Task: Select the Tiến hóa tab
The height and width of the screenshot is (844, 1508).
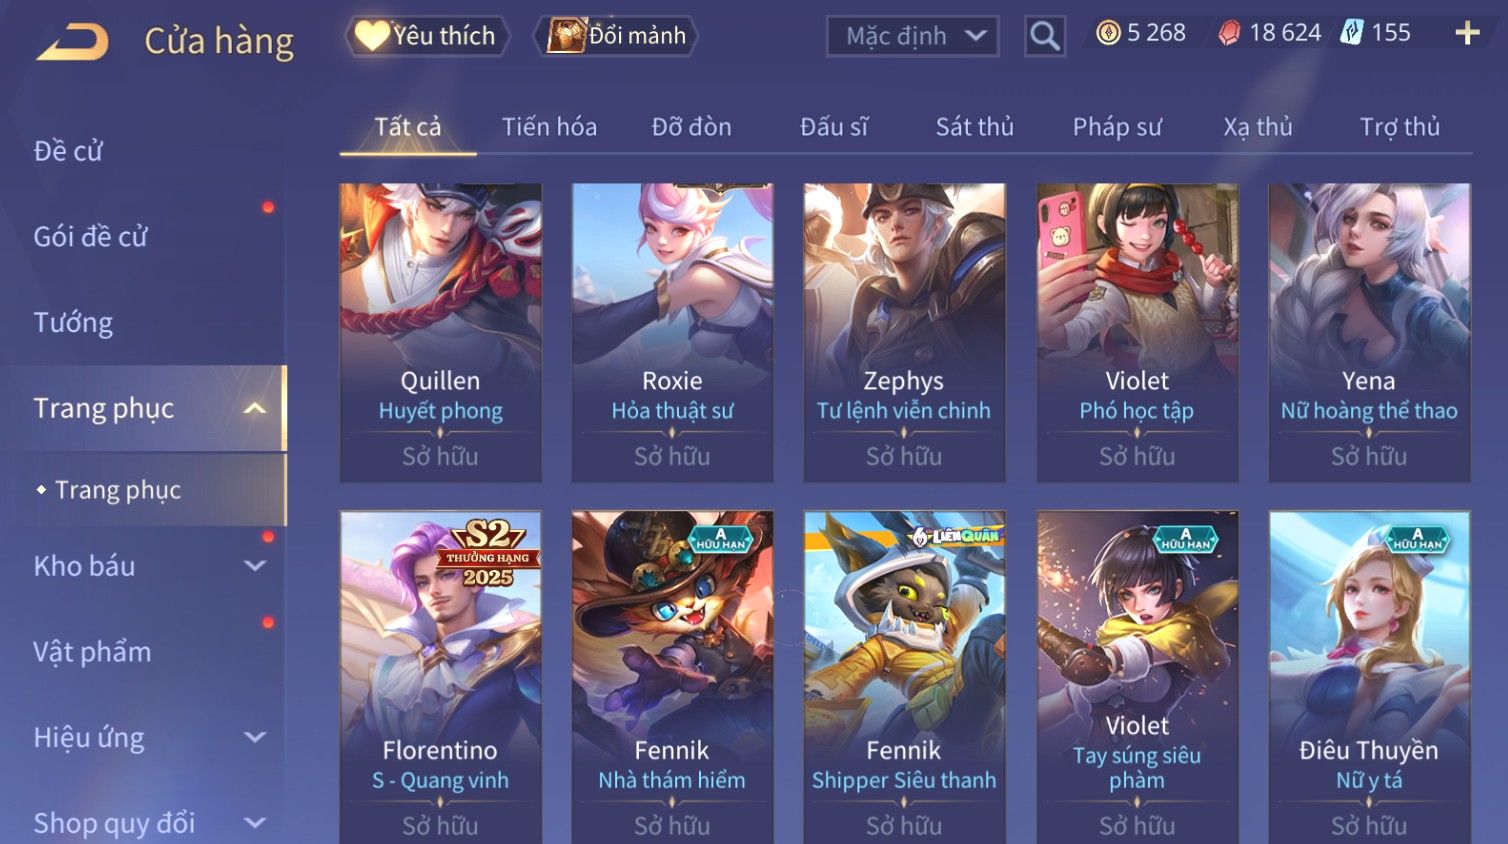Action: 549,127
